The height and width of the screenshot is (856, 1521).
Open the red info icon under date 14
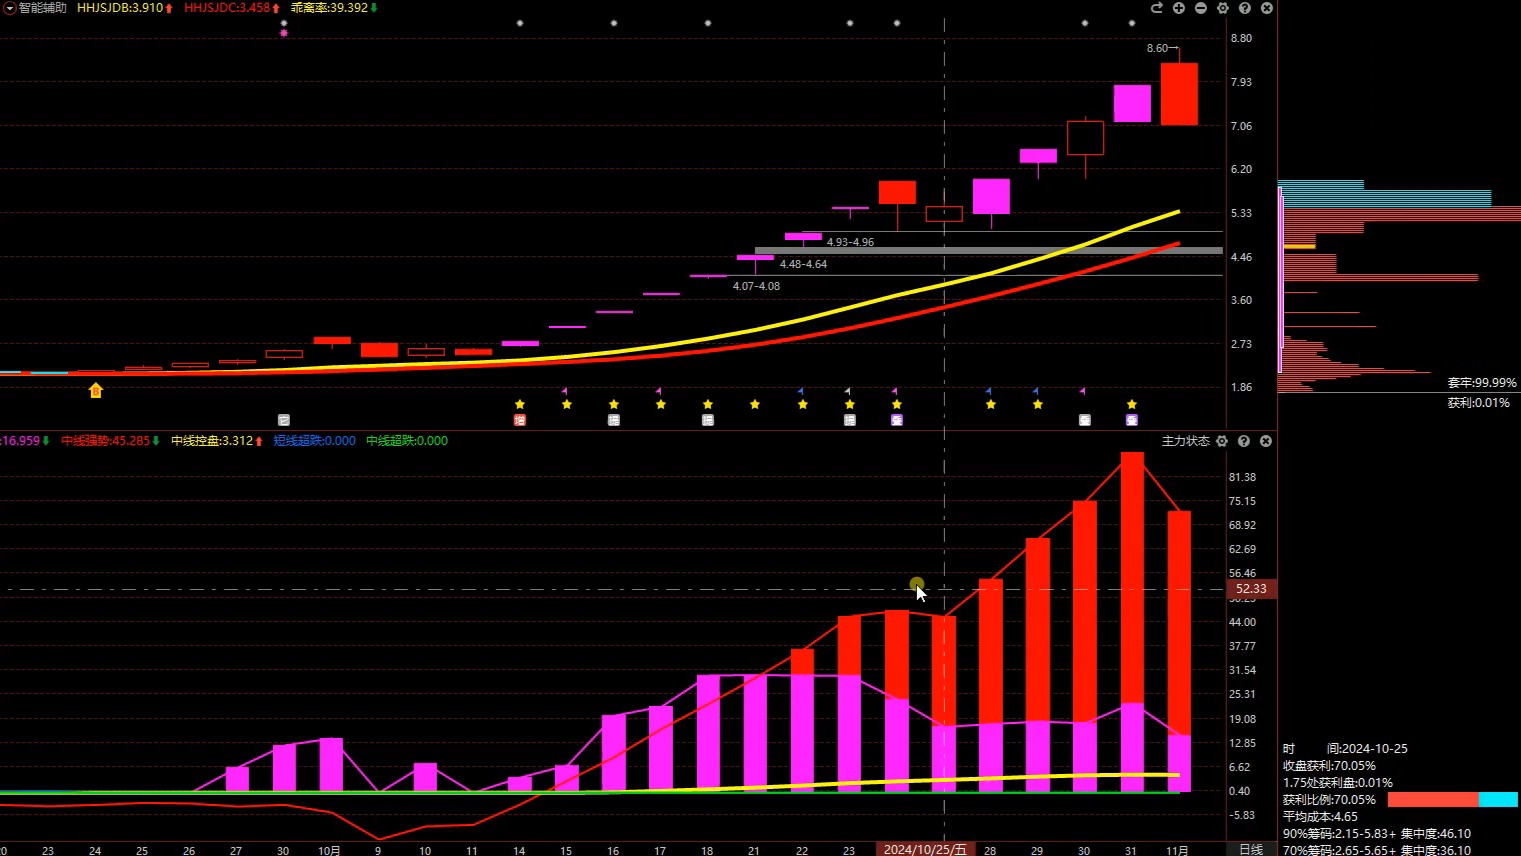[x=520, y=420]
